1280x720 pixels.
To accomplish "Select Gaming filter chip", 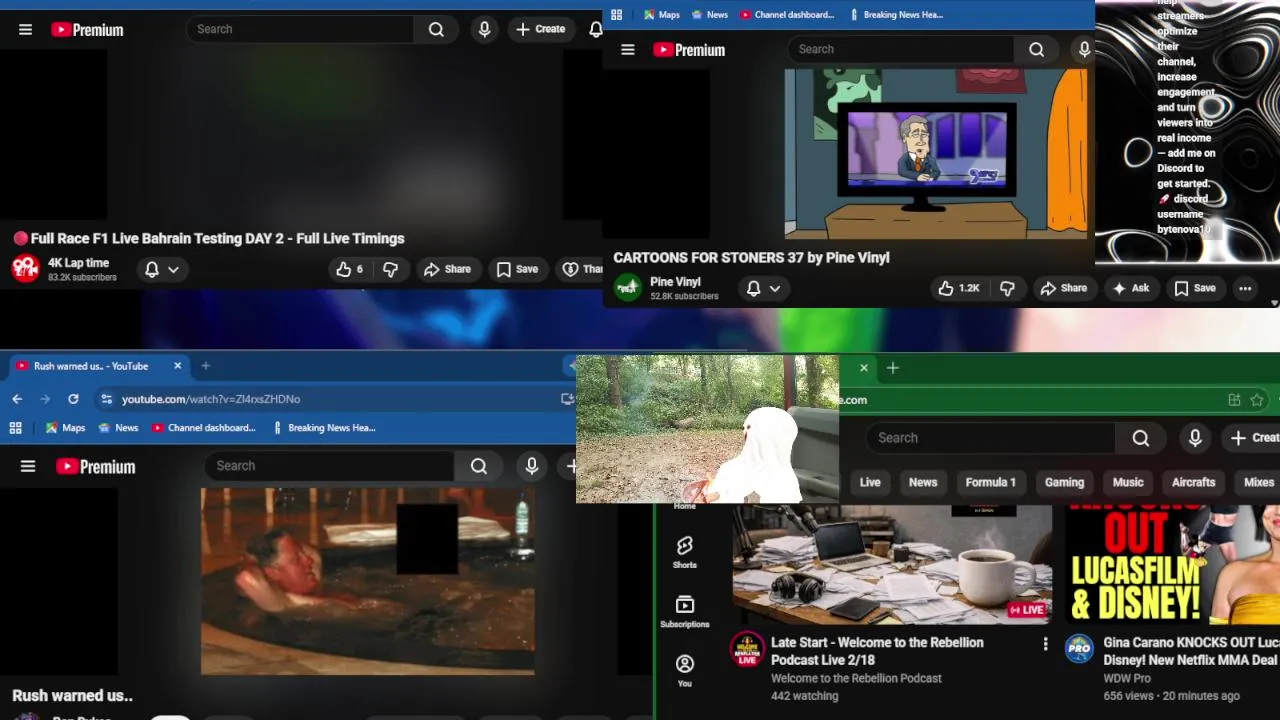I will [1064, 482].
